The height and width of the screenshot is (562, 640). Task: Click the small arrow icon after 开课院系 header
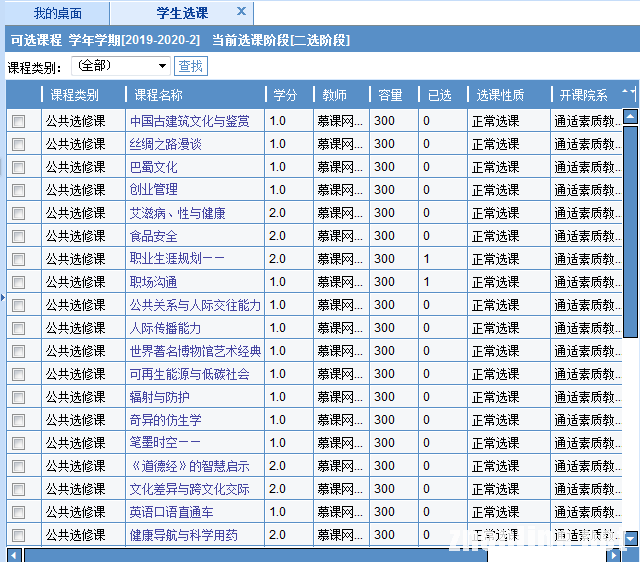coord(628,93)
